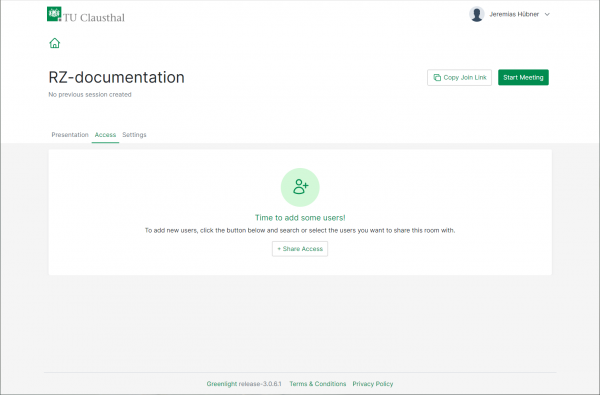Viewport: 600px width, 395px height.
Task: Click the Start Meeting button
Action: [x=523, y=77]
